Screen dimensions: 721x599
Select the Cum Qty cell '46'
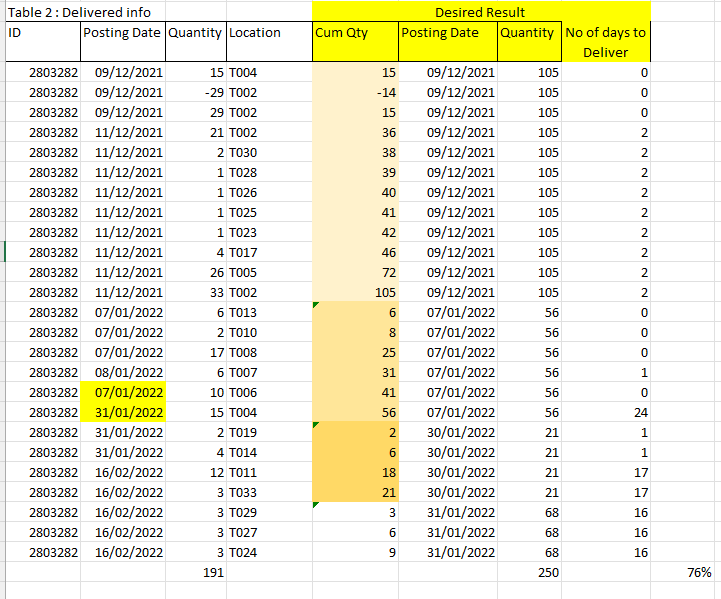355,252
